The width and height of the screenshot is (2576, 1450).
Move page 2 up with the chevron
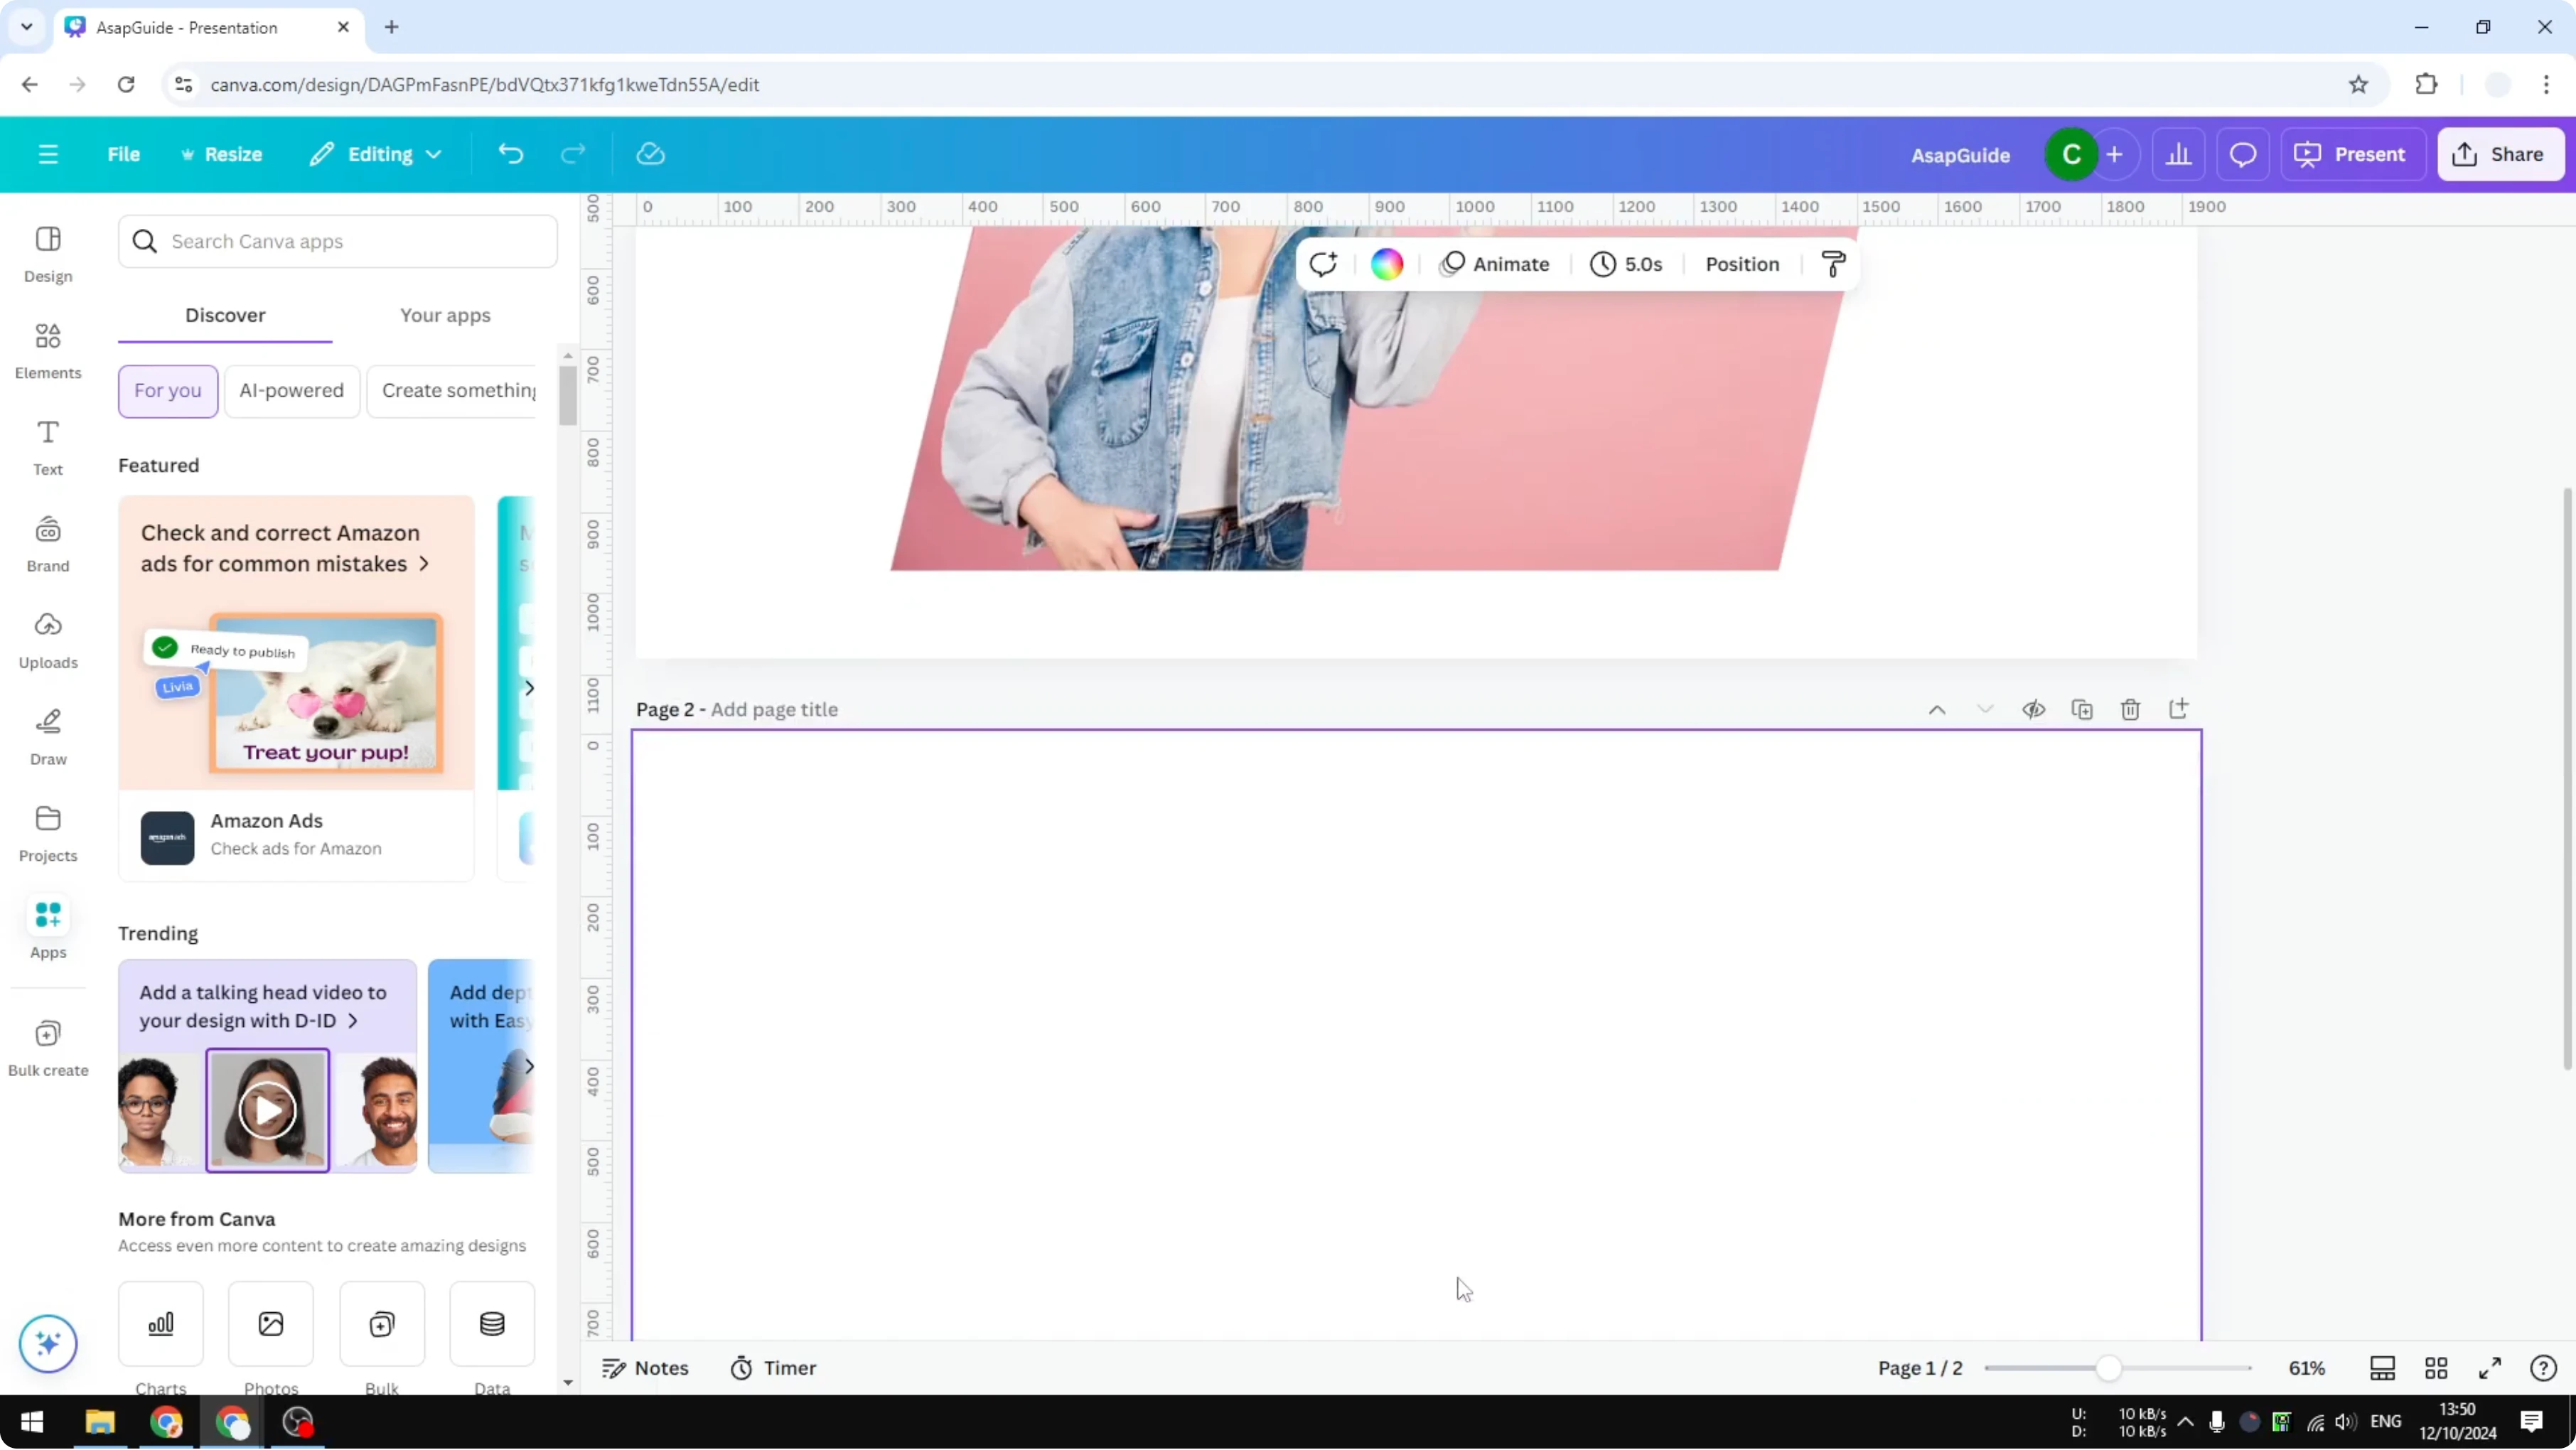[x=1937, y=709]
